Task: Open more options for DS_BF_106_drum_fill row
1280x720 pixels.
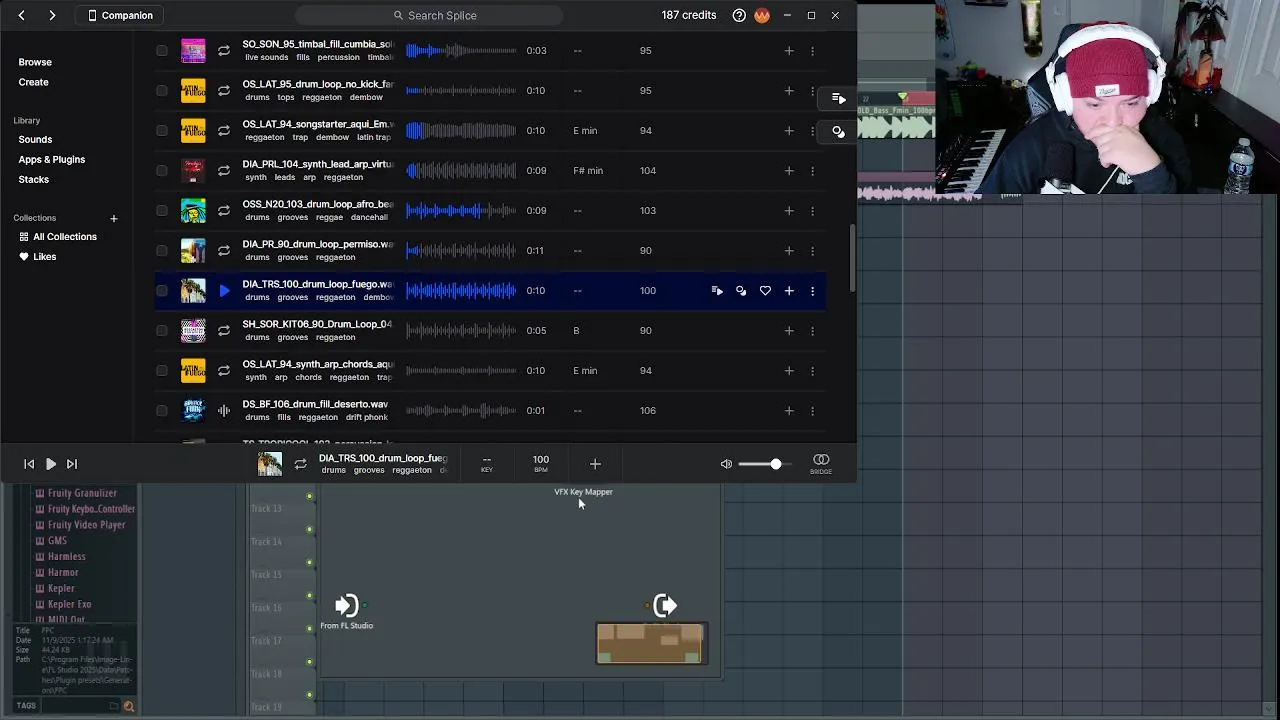Action: (x=812, y=410)
